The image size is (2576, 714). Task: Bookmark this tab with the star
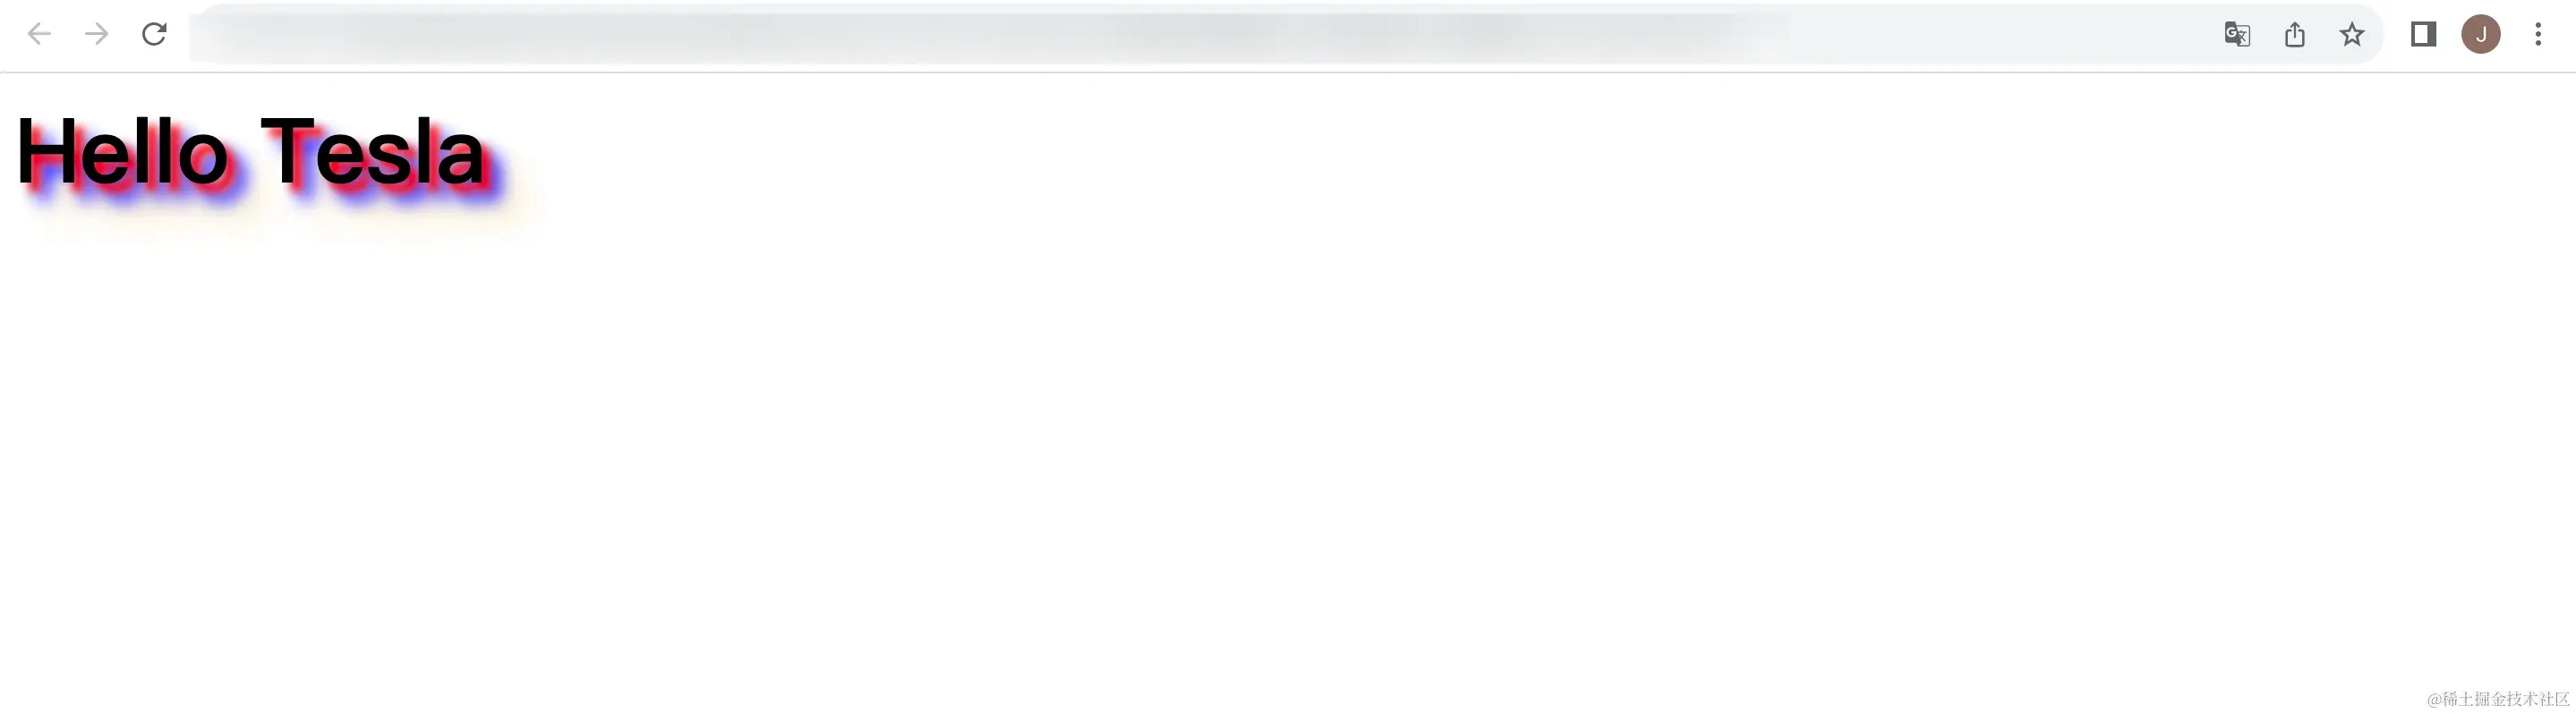point(2352,35)
